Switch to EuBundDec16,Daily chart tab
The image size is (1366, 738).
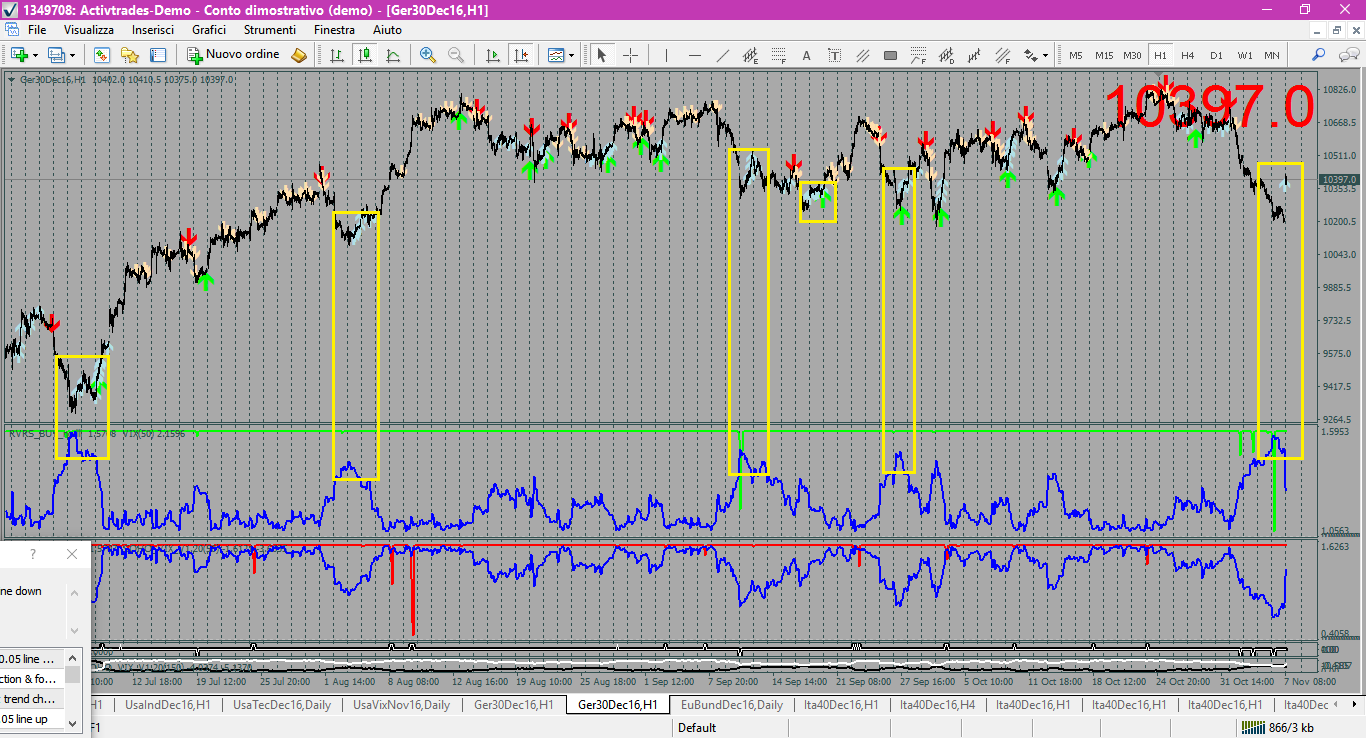coord(731,705)
